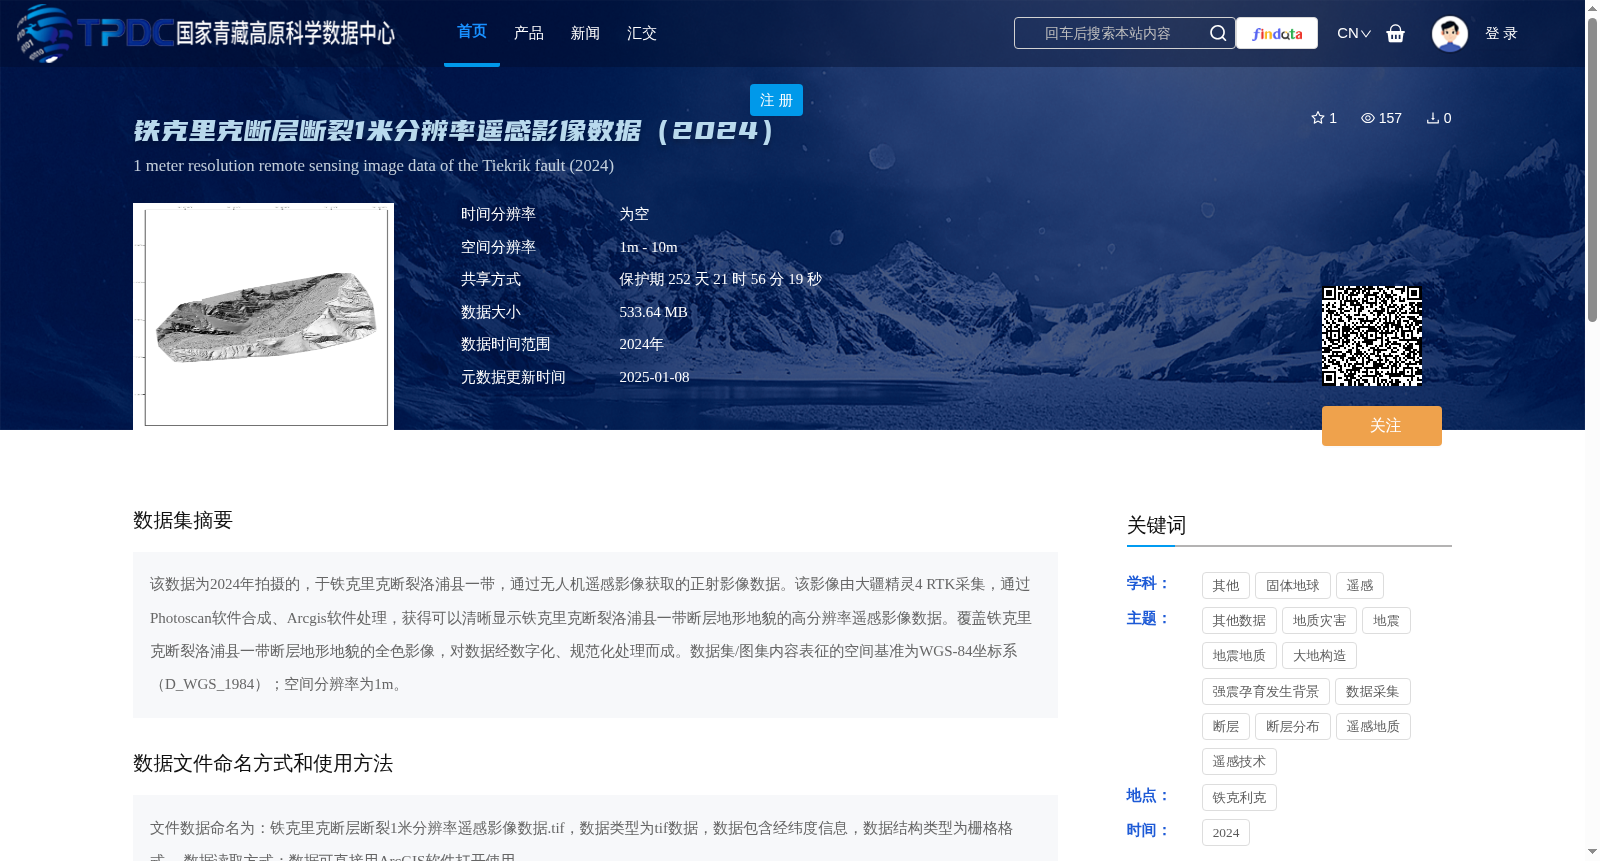Viewport: 1600px width, 861px height.
Task: Click the 数据集摘要 section heading
Action: point(183,520)
